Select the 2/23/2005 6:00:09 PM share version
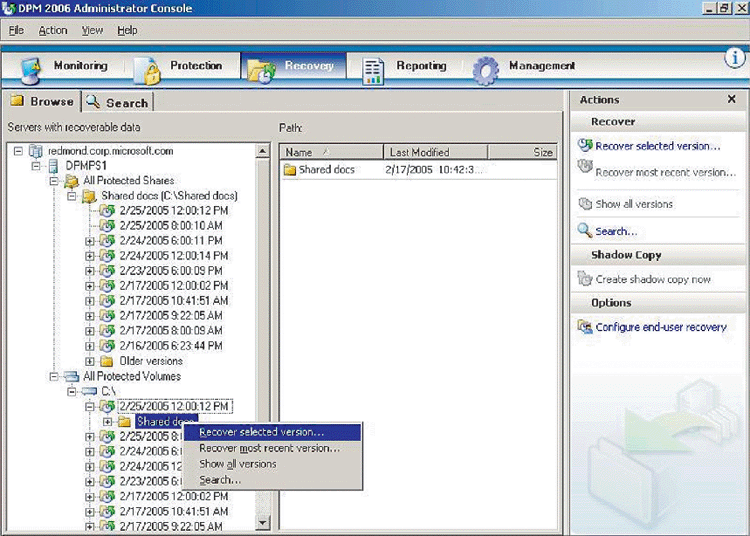Viewport: 750px width, 536px height. pos(171,271)
